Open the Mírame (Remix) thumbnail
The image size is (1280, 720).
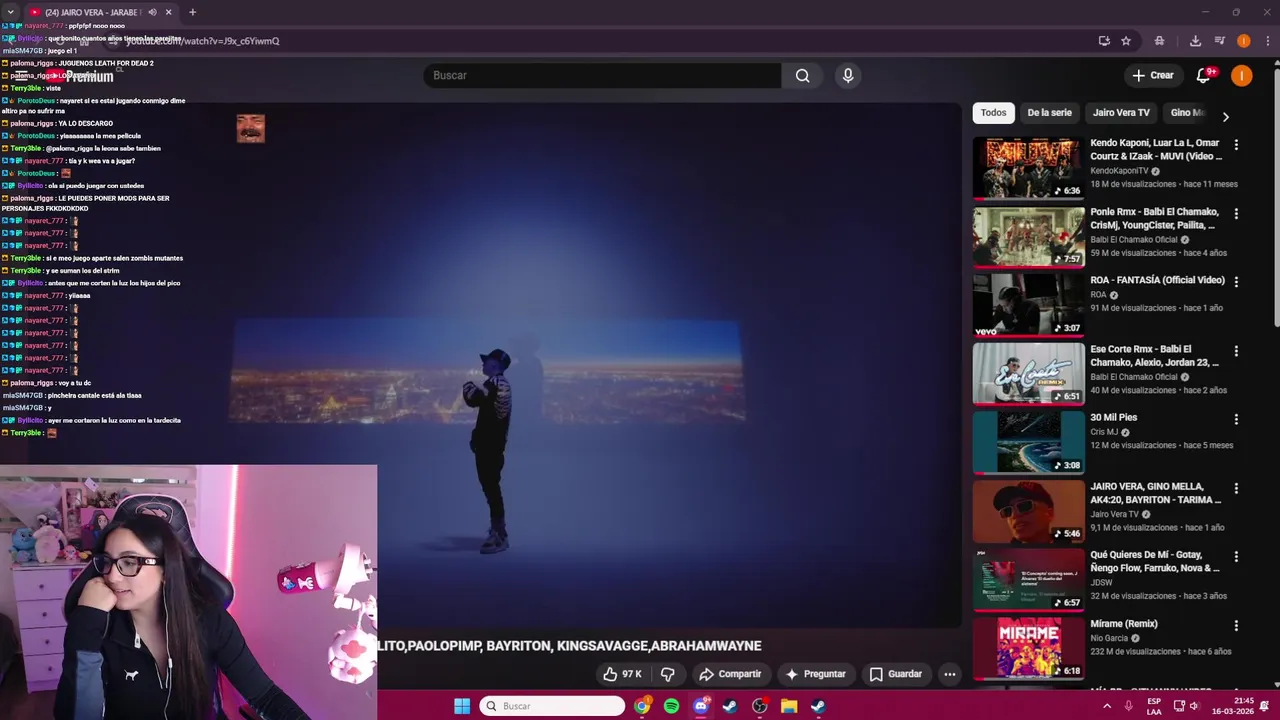pos(1028,648)
